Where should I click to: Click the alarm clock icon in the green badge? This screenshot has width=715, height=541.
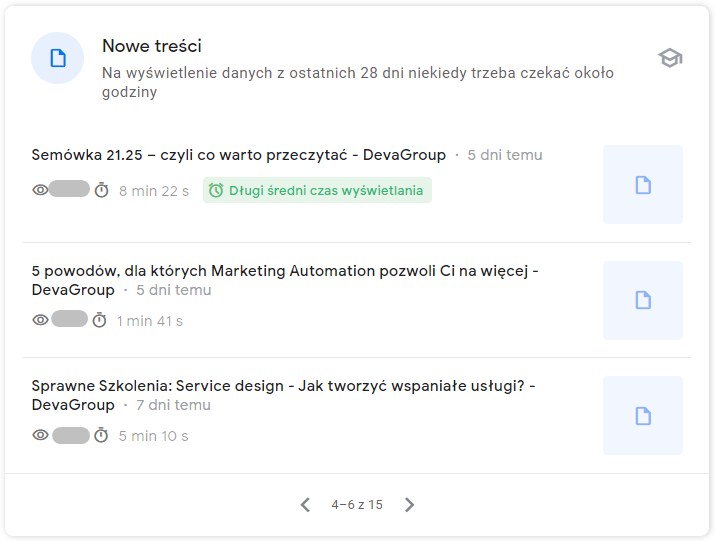216,190
